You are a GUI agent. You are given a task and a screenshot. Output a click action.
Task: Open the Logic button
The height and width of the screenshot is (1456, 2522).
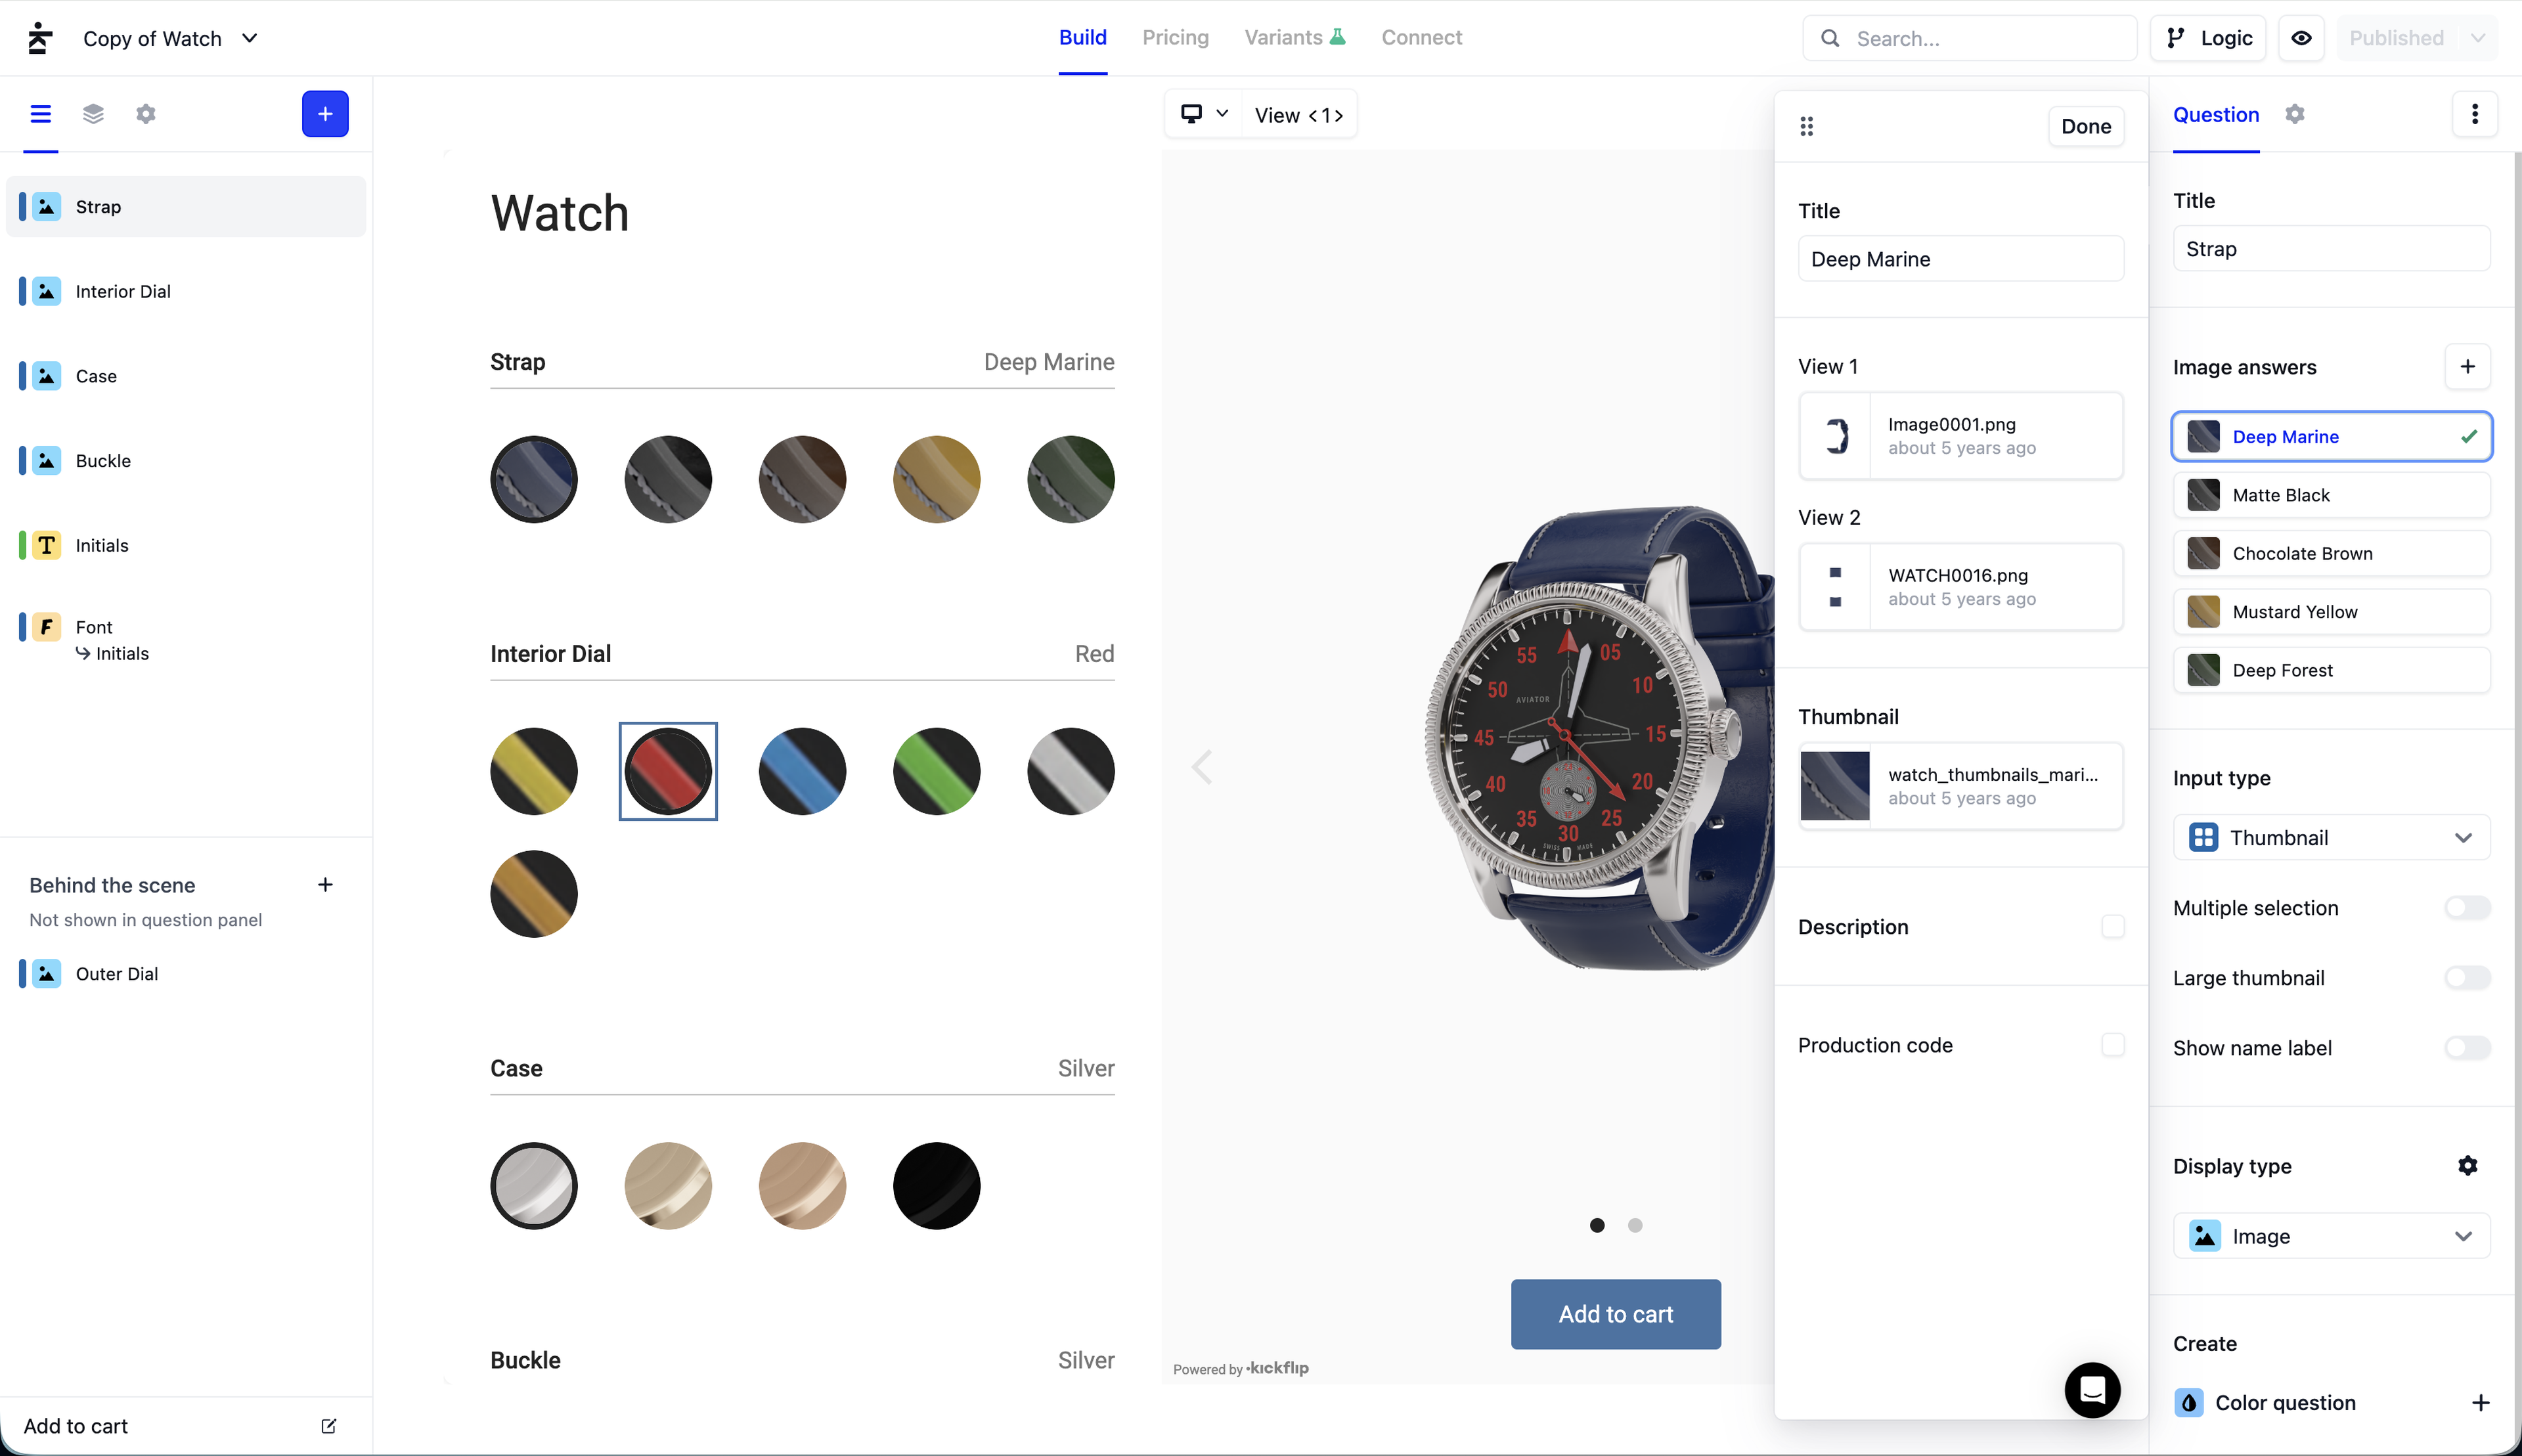[2208, 38]
